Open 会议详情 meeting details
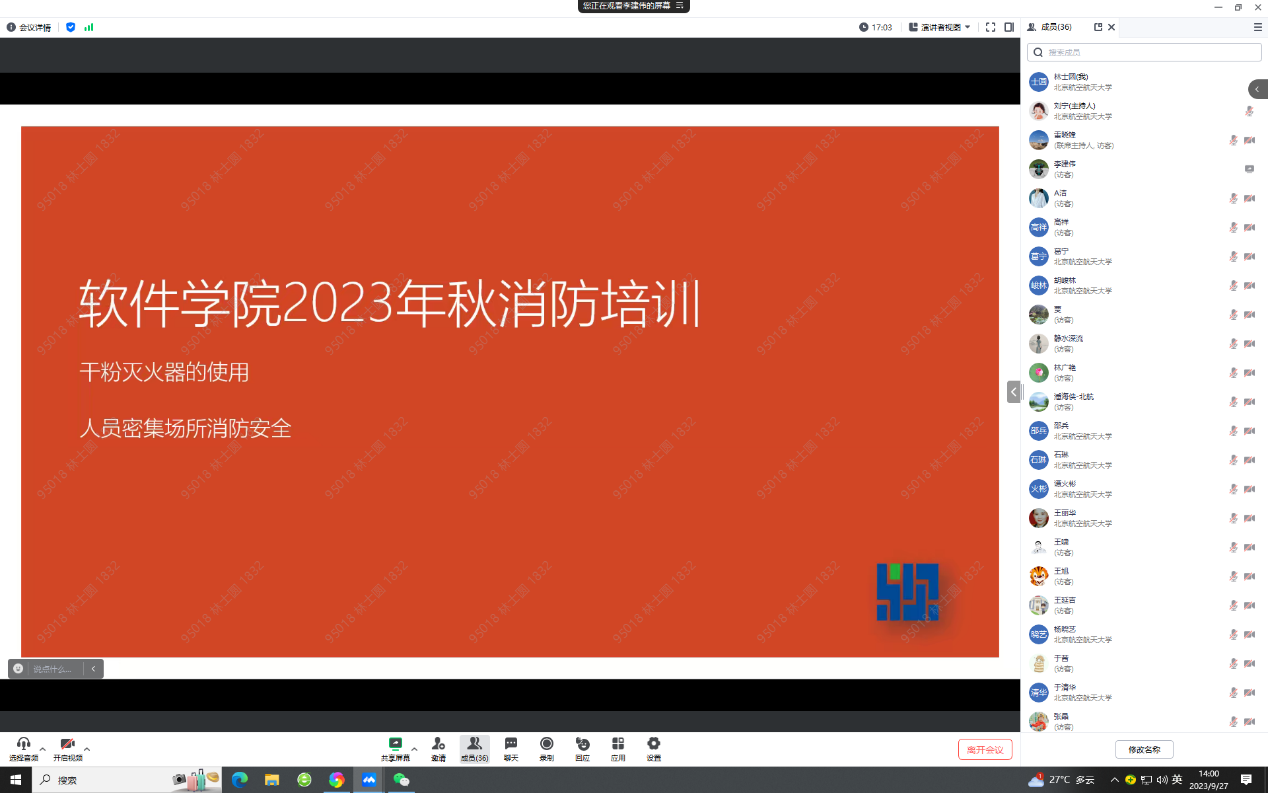The width and height of the screenshot is (1268, 793). (x=29, y=27)
